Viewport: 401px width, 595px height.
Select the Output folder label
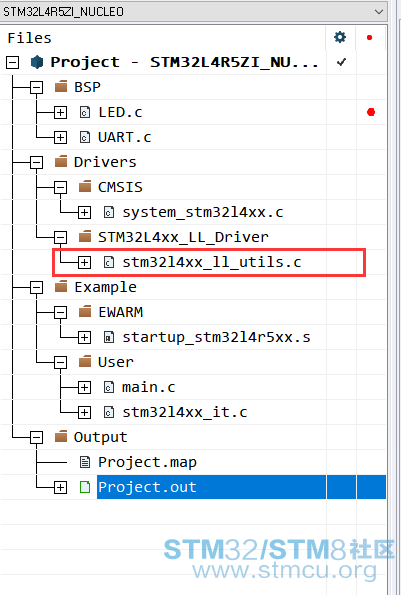coord(101,438)
